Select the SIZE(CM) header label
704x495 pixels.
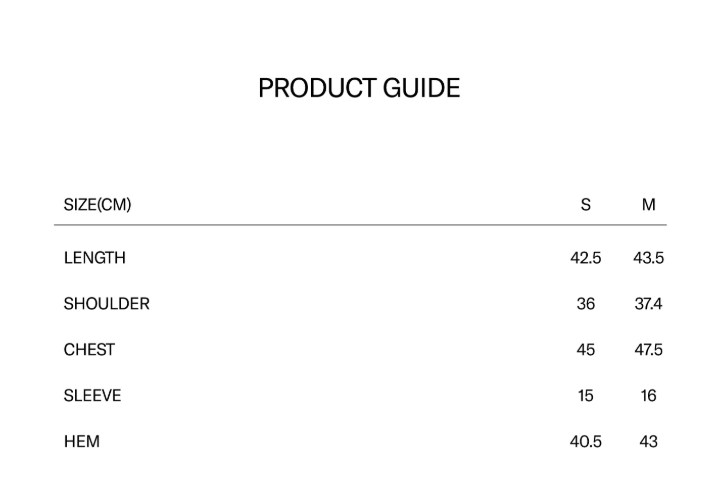[97, 205]
